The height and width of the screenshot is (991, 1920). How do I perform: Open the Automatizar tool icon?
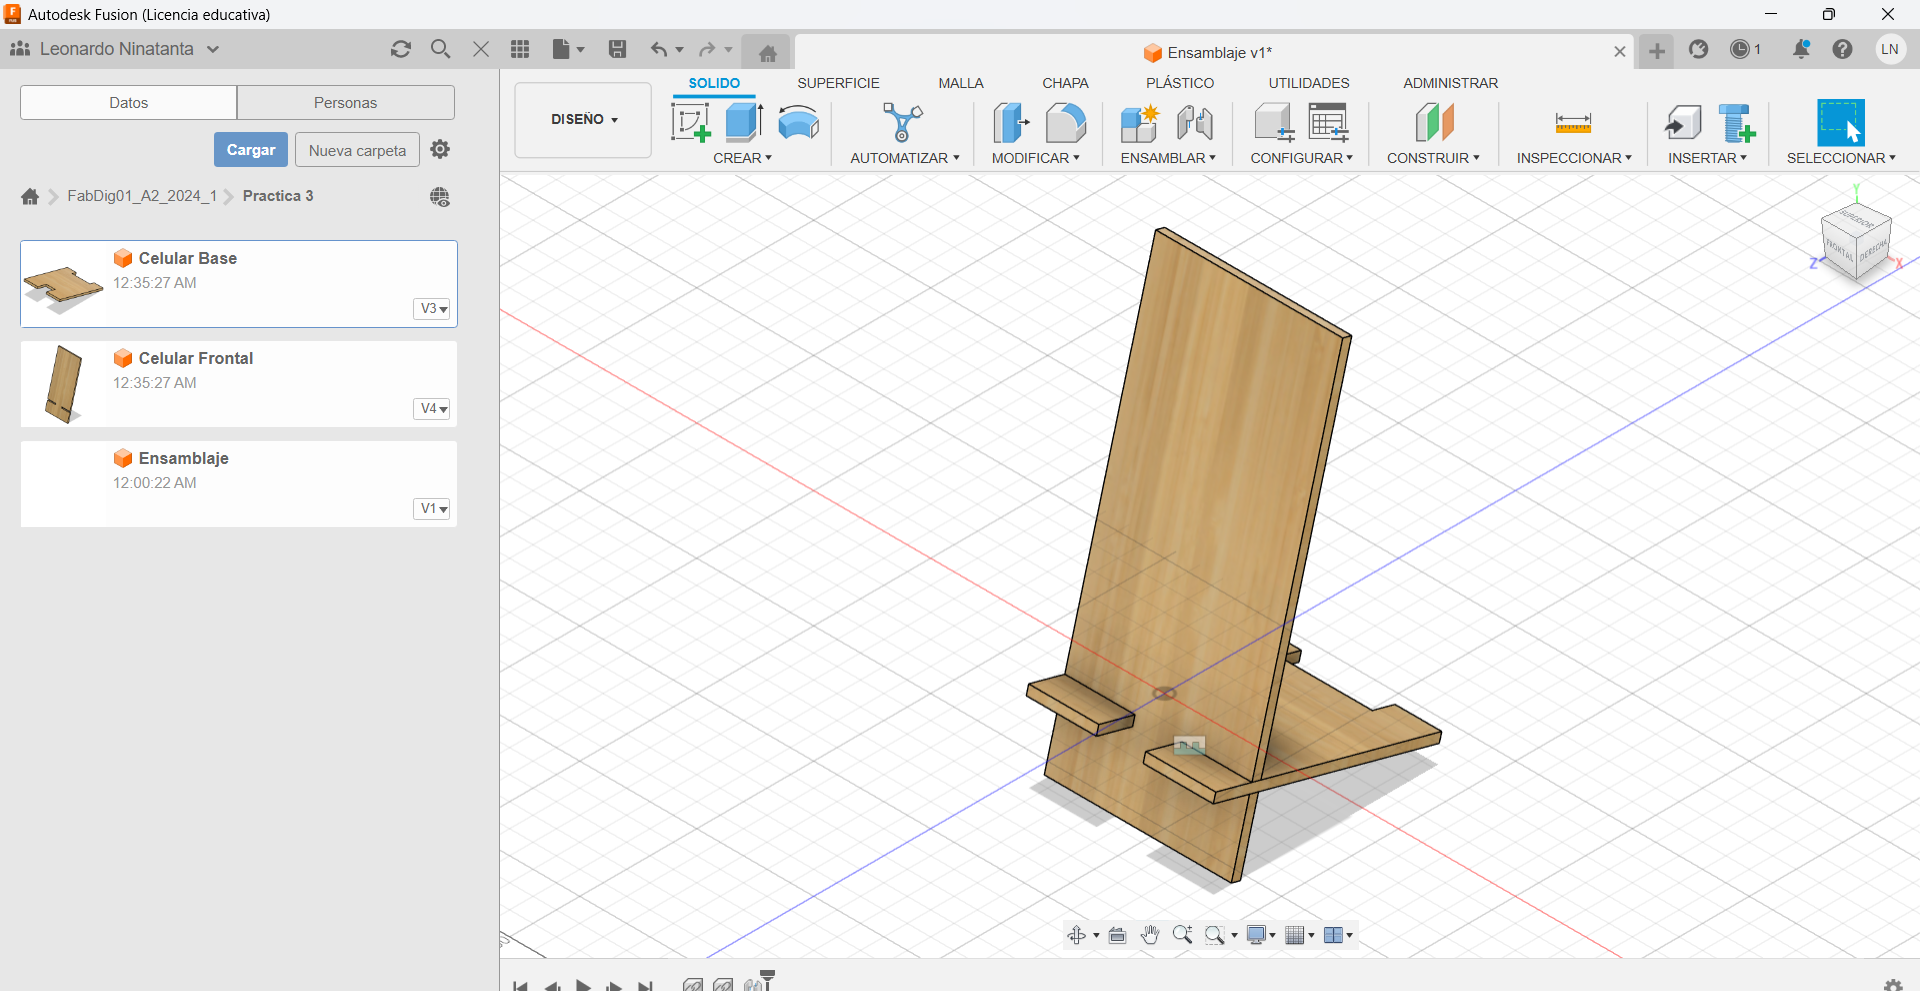tap(903, 122)
